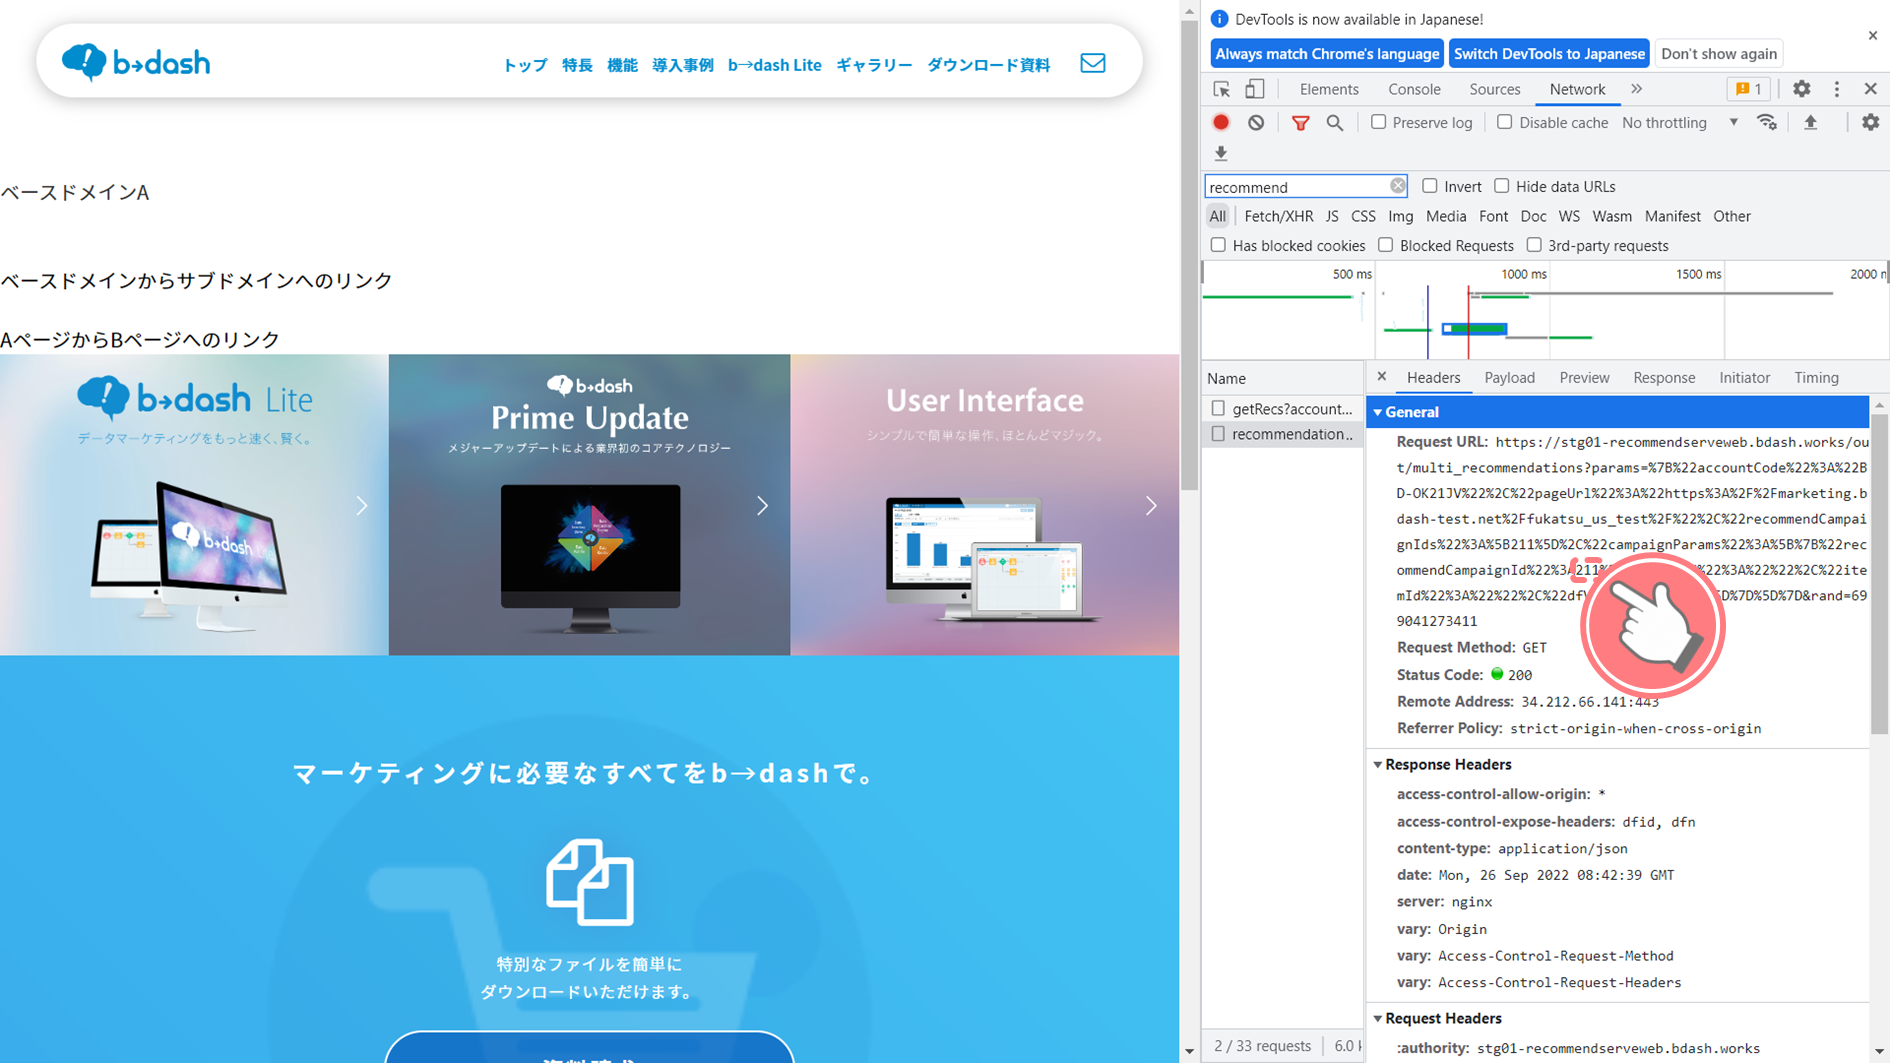Open Network panel settings gear
Viewport: 1890px width, 1063px height.
[x=1870, y=122]
